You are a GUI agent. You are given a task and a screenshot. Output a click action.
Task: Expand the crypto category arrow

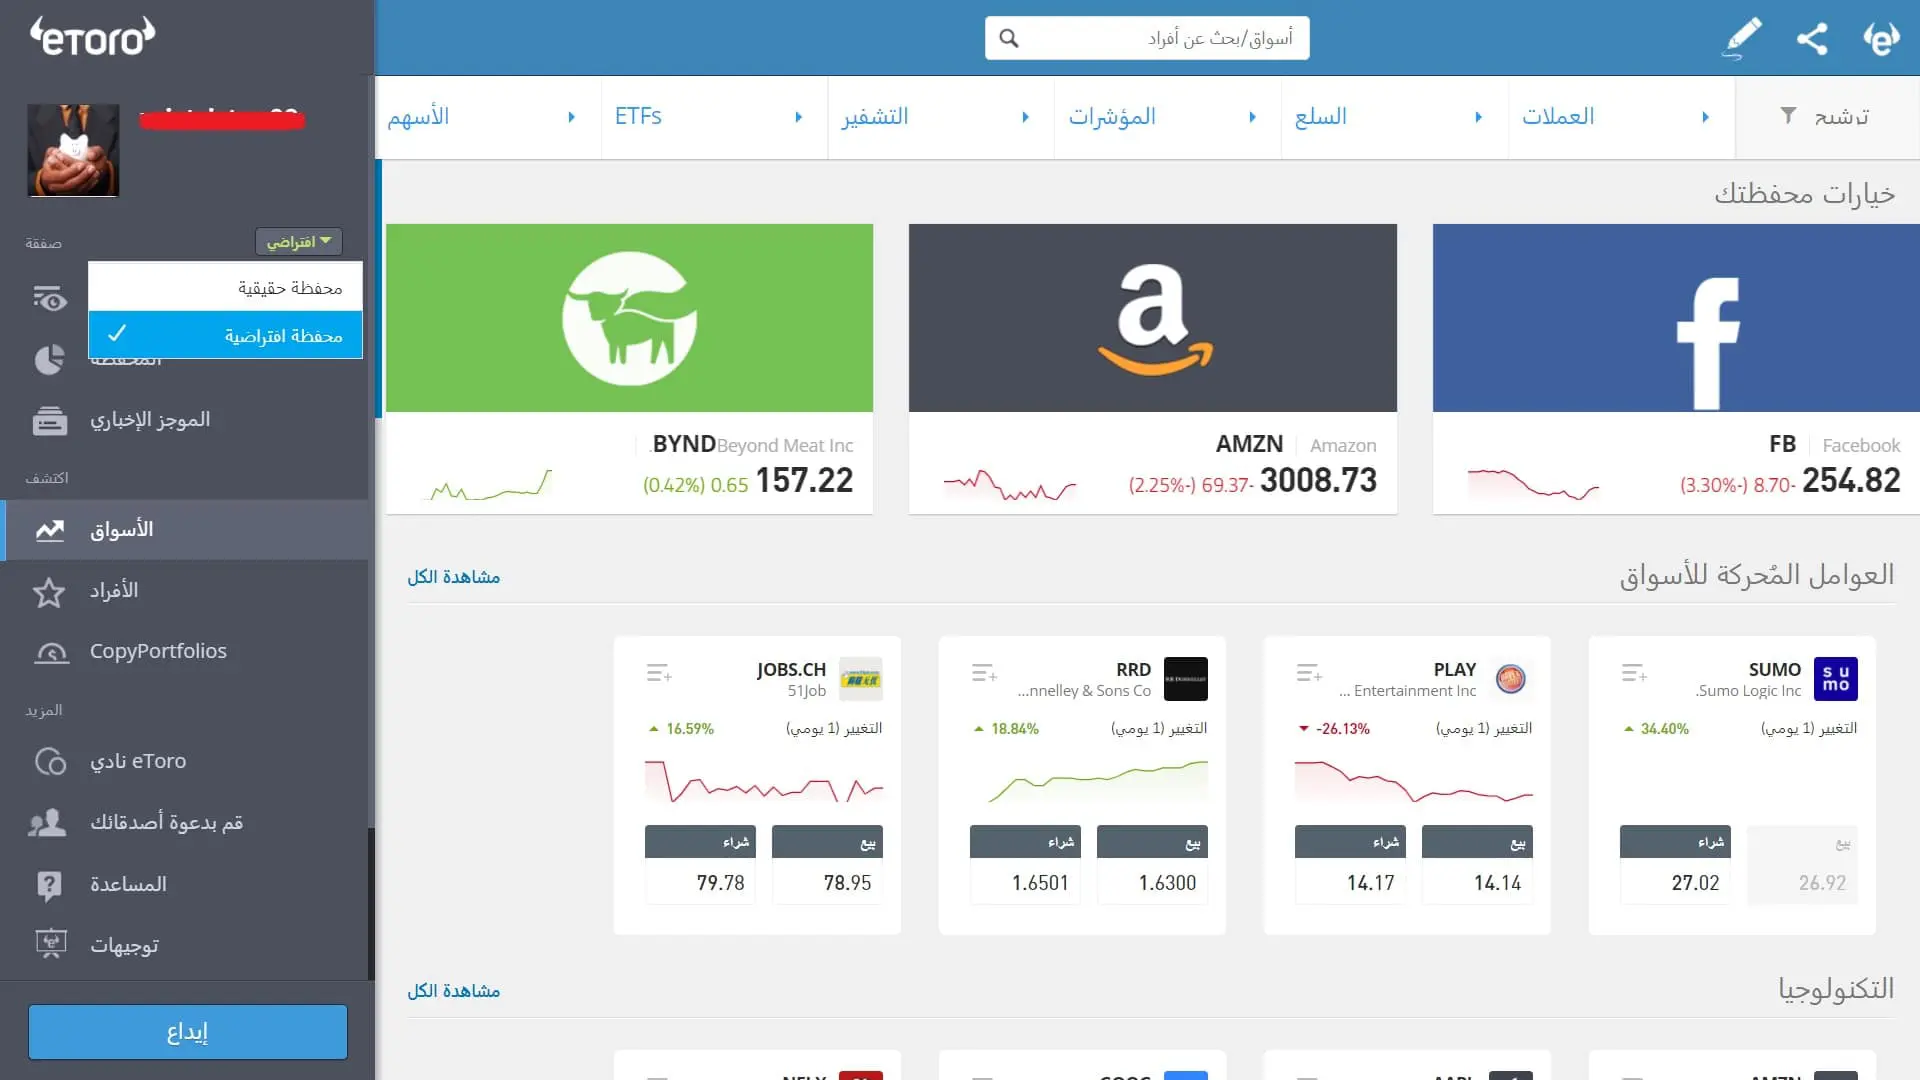click(1025, 117)
